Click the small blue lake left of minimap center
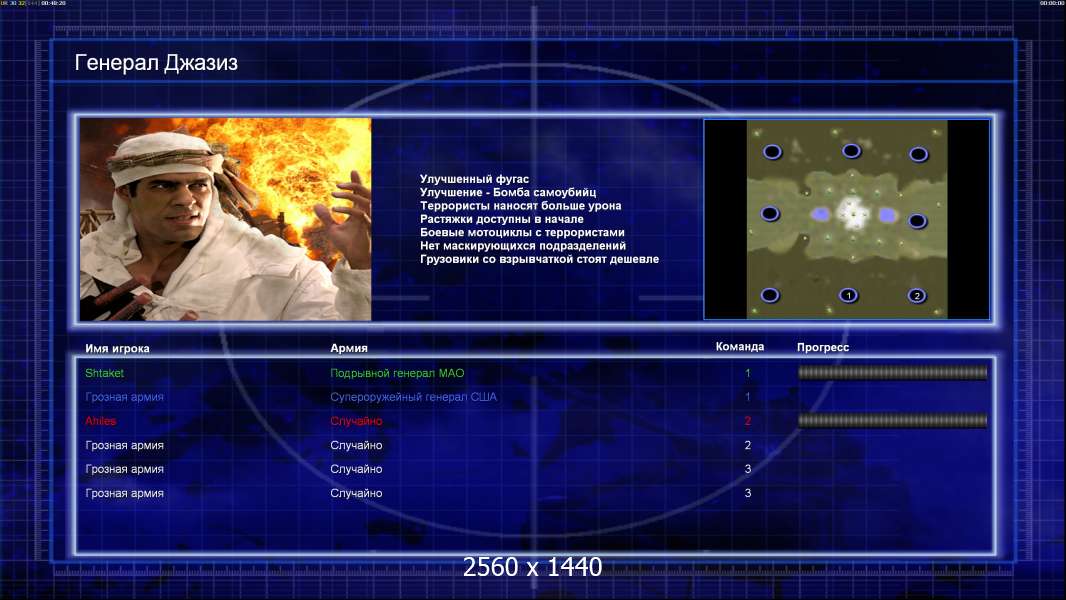Viewport: 1066px width, 600px height. (x=821, y=214)
